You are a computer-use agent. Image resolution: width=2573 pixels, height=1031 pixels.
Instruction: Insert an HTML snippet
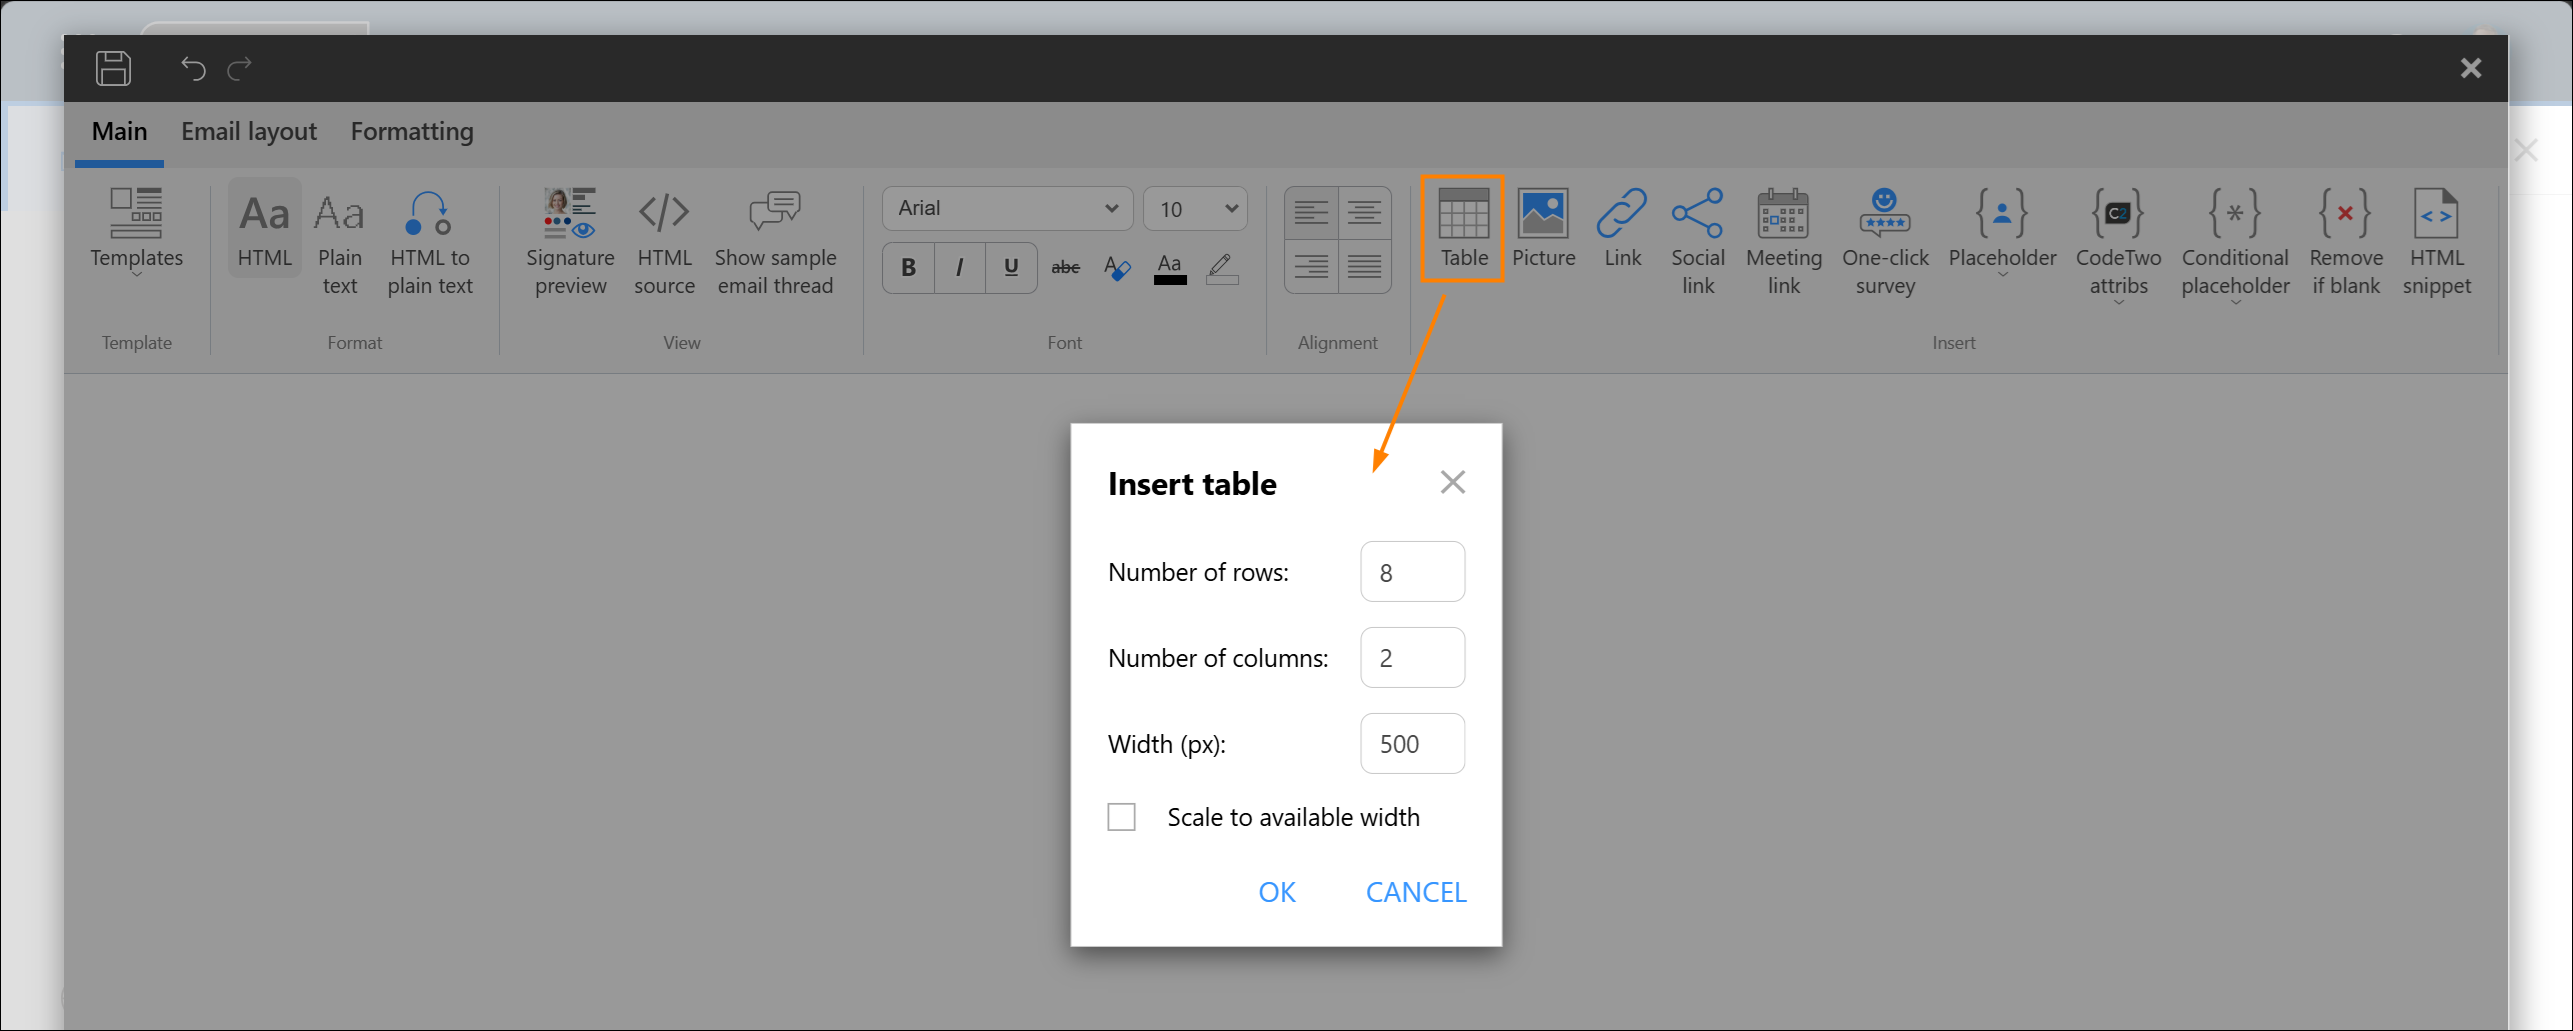point(2437,243)
